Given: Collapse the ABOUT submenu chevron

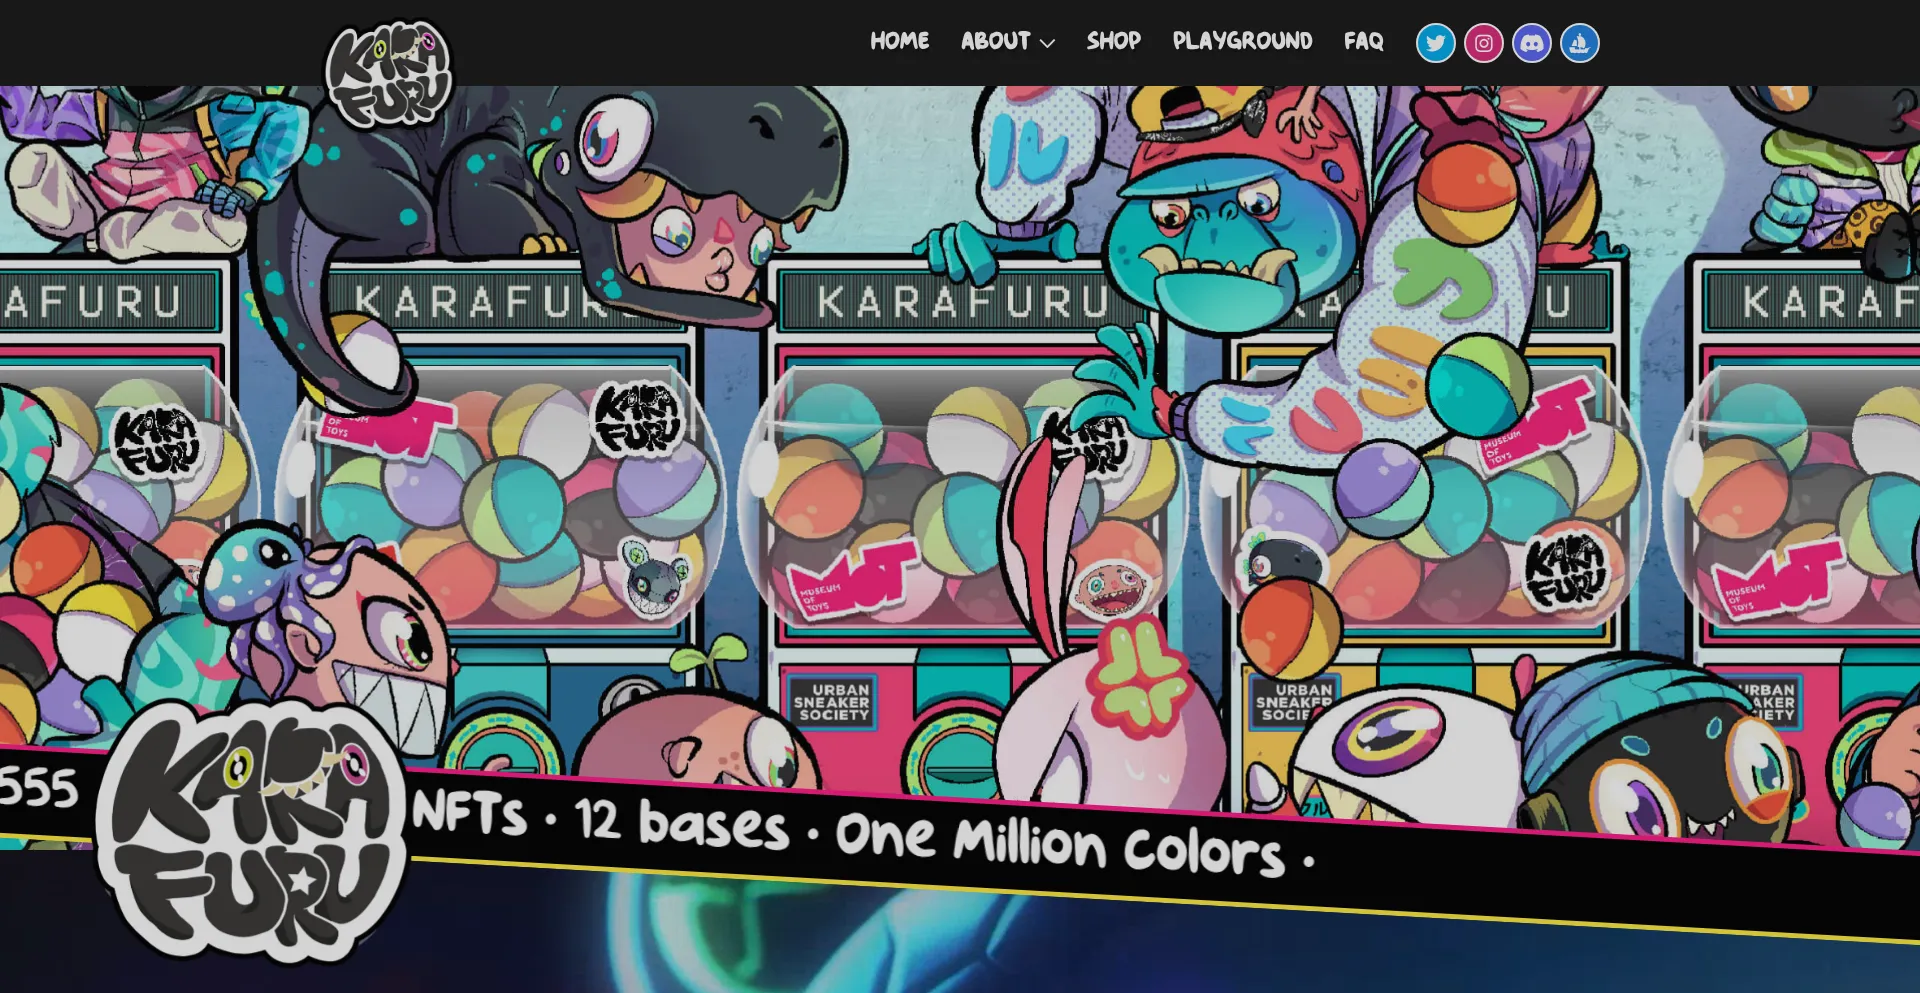Looking at the screenshot, I should click(x=1047, y=44).
